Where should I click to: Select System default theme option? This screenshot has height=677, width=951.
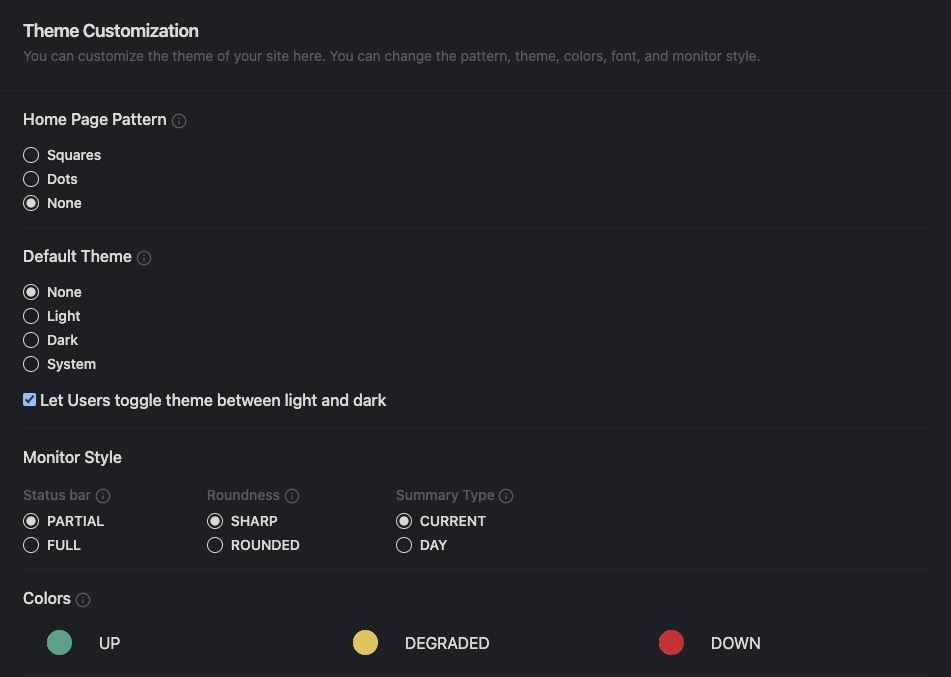31,364
